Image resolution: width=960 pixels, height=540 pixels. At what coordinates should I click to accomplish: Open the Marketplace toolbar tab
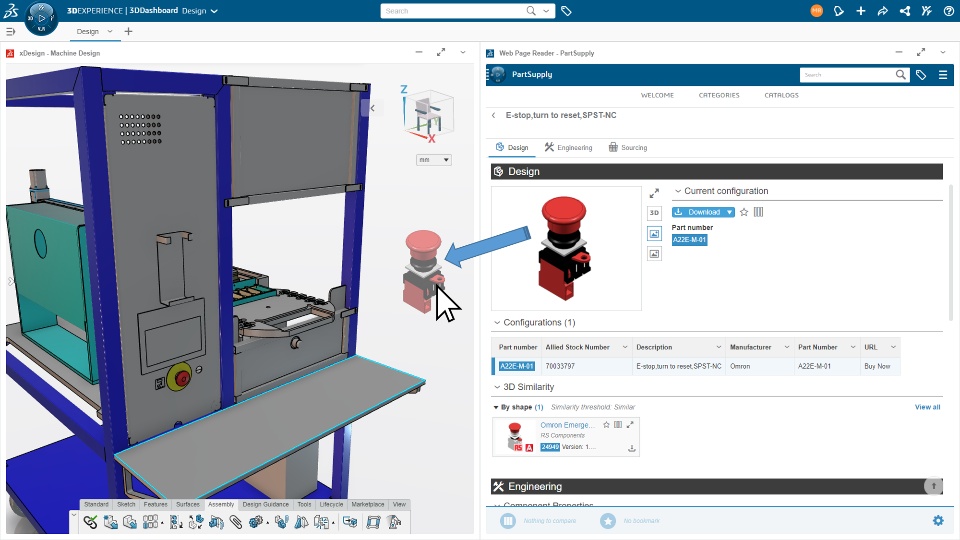368,504
